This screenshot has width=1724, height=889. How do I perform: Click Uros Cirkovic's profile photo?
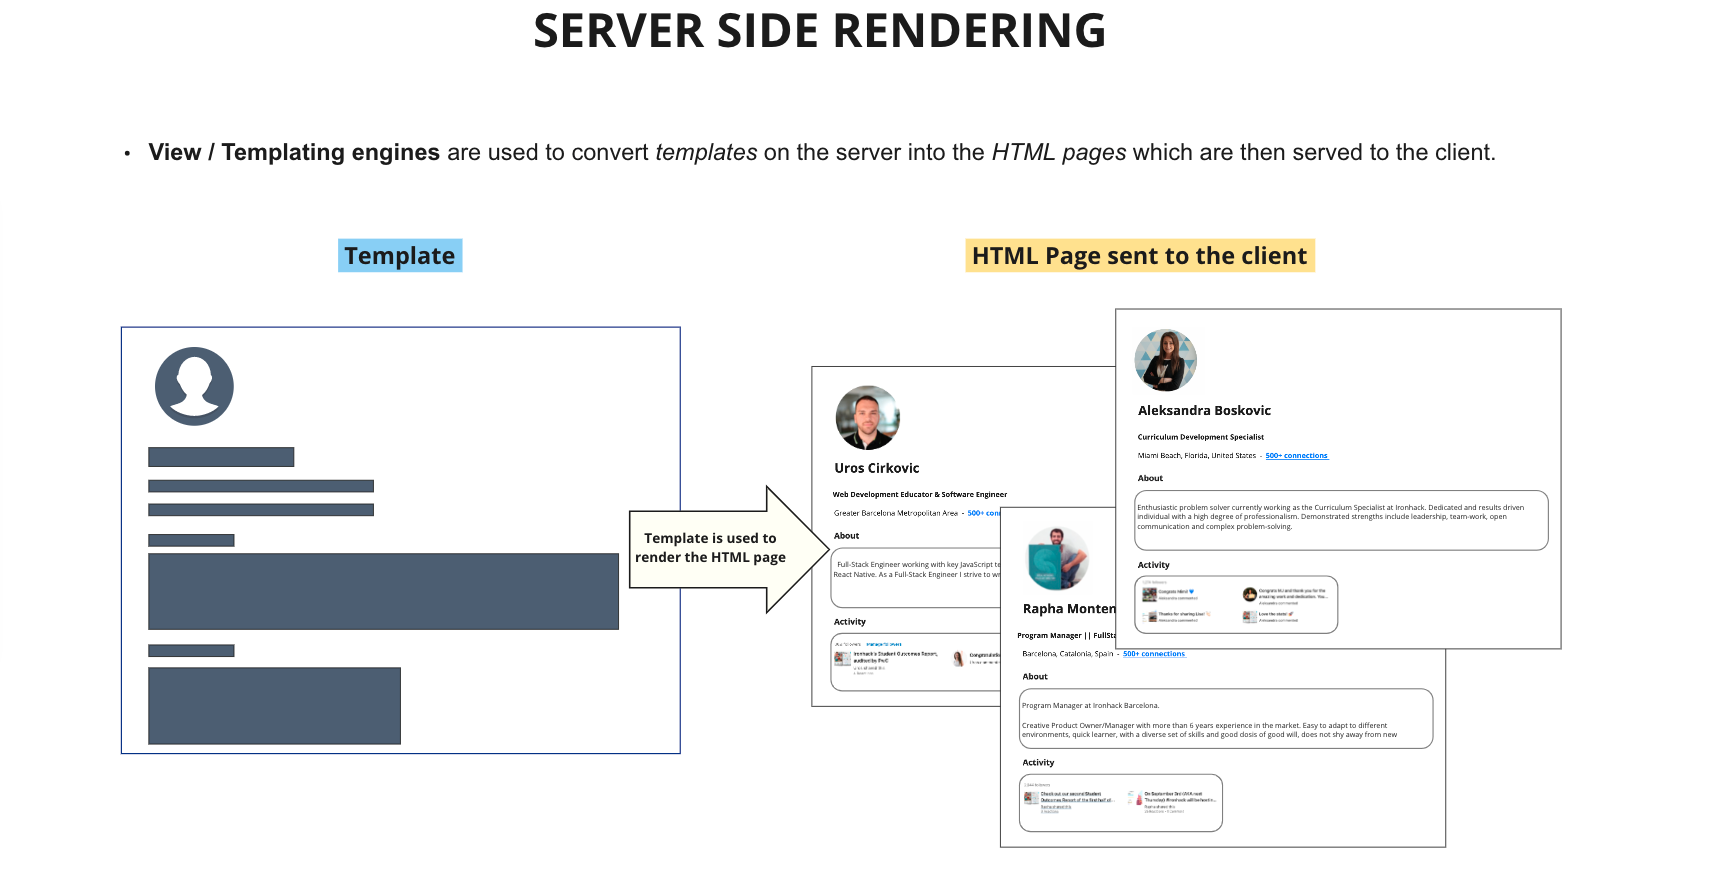[867, 417]
